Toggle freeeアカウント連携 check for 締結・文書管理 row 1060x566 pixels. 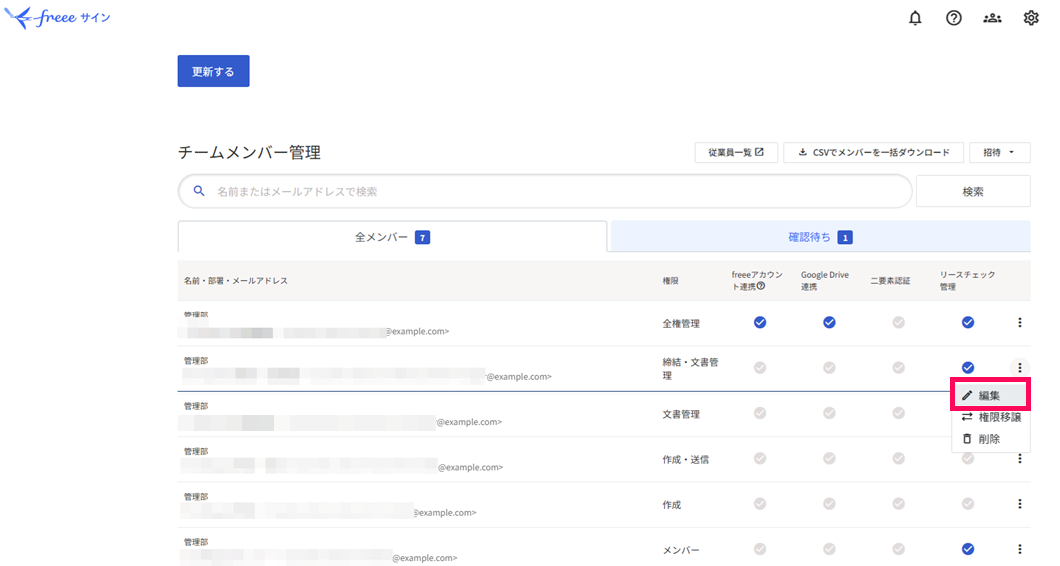760,368
